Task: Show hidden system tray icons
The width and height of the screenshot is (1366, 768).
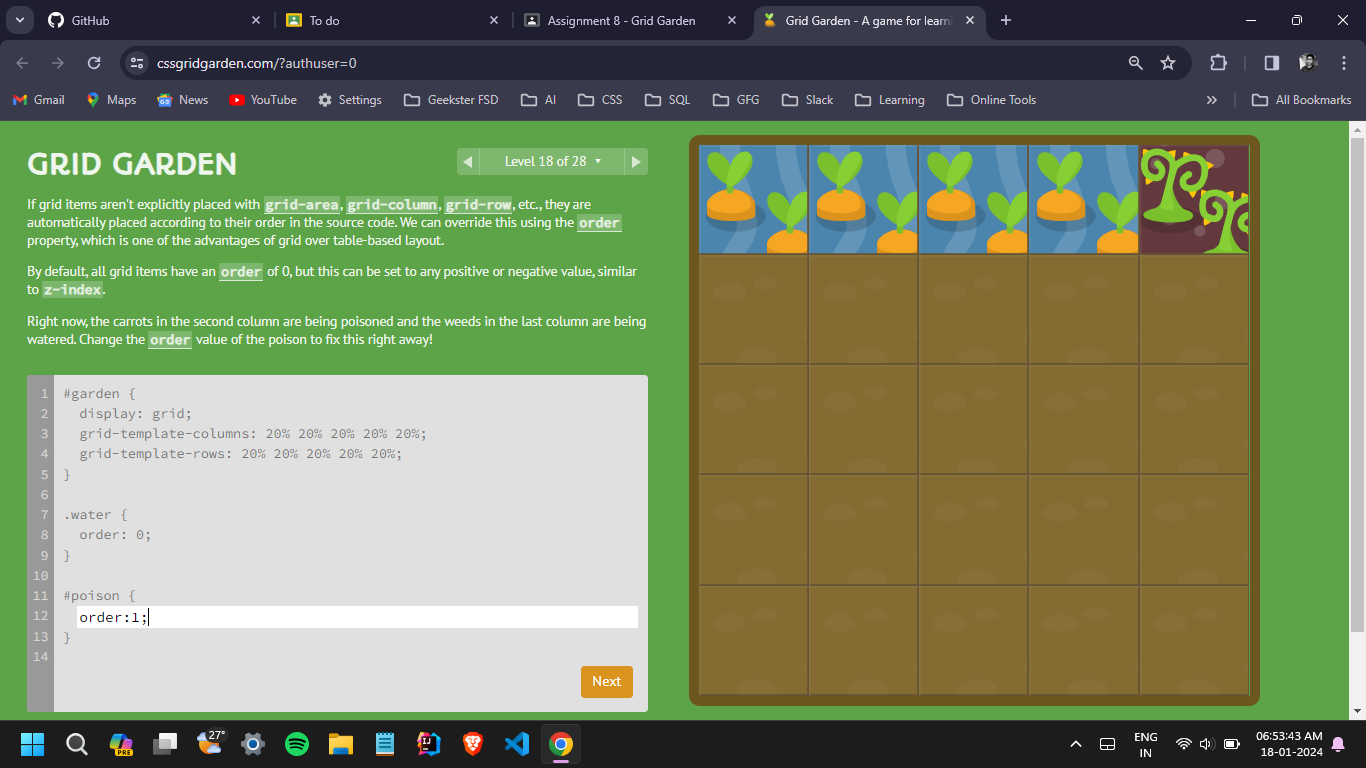Action: [x=1076, y=744]
